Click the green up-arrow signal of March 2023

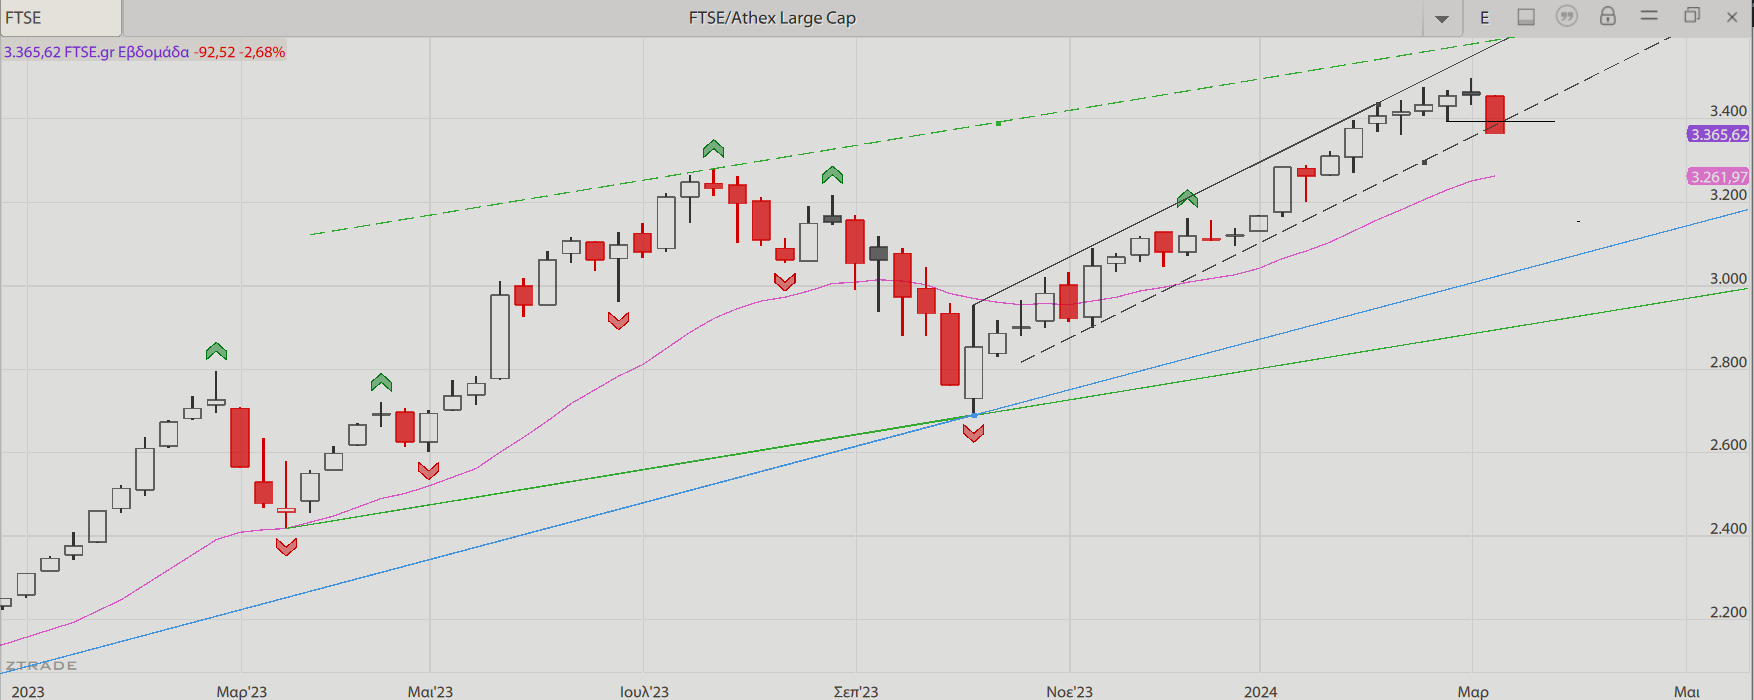[216, 351]
